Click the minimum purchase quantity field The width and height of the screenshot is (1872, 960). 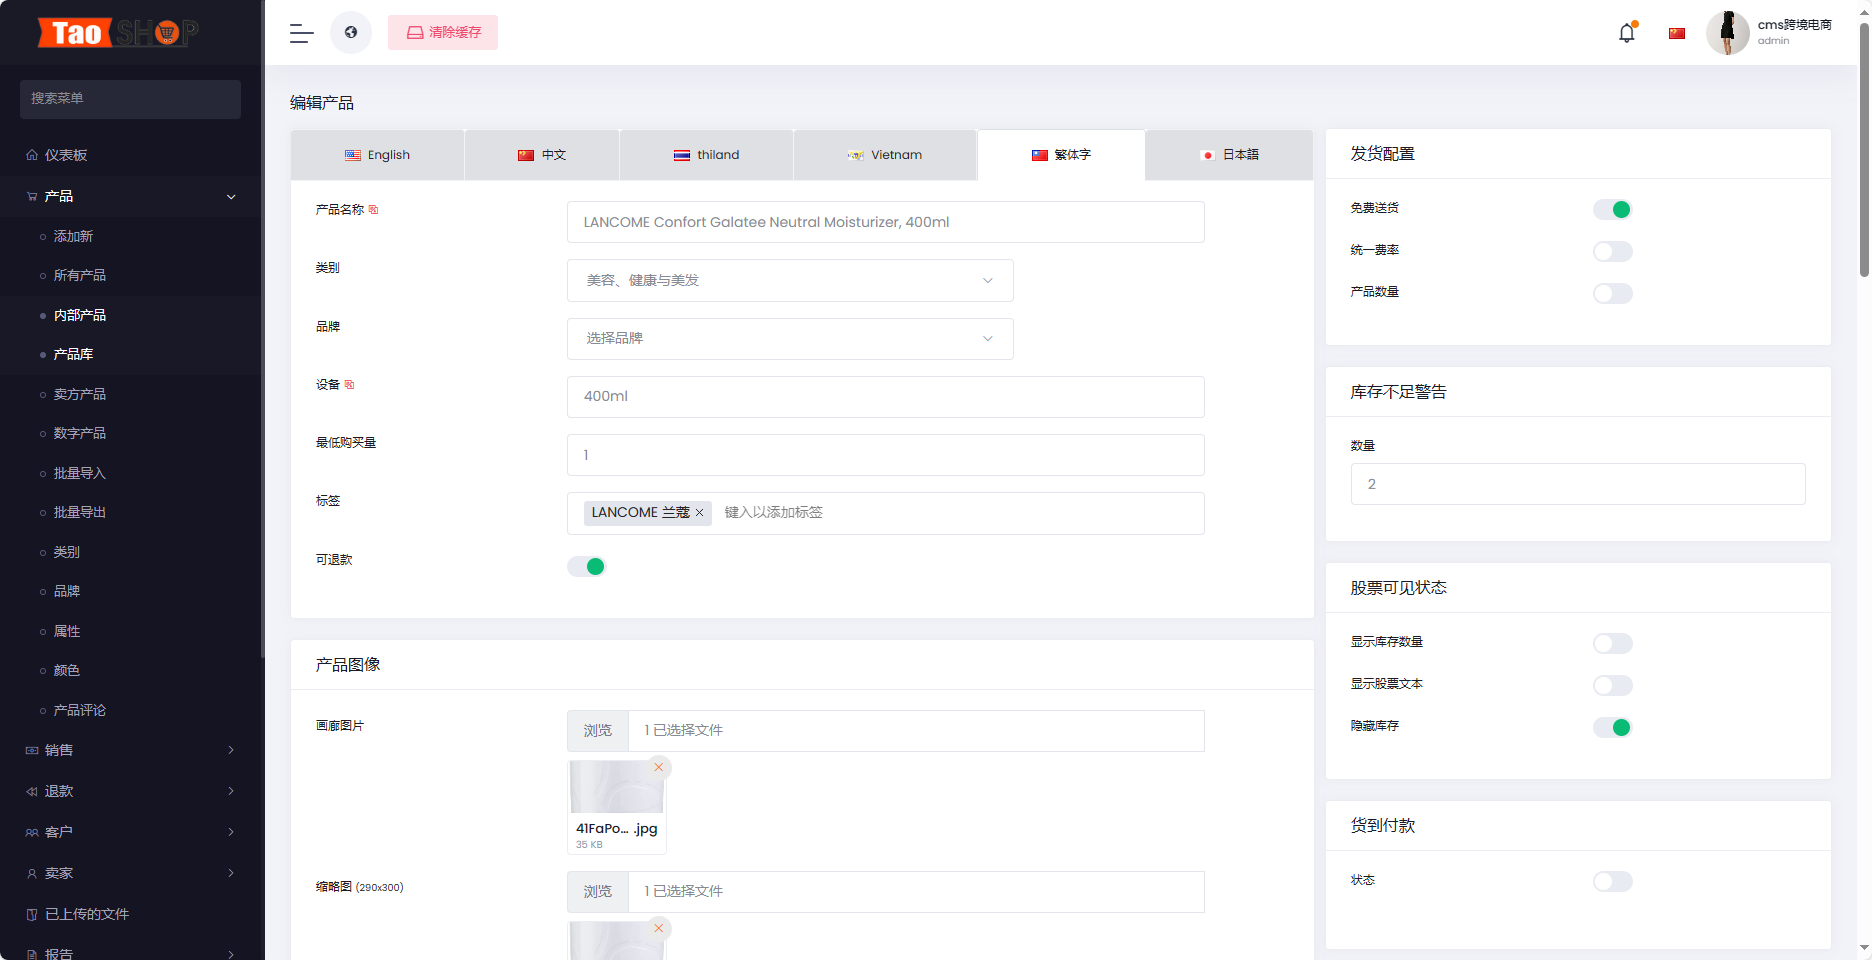pyautogui.click(x=885, y=455)
